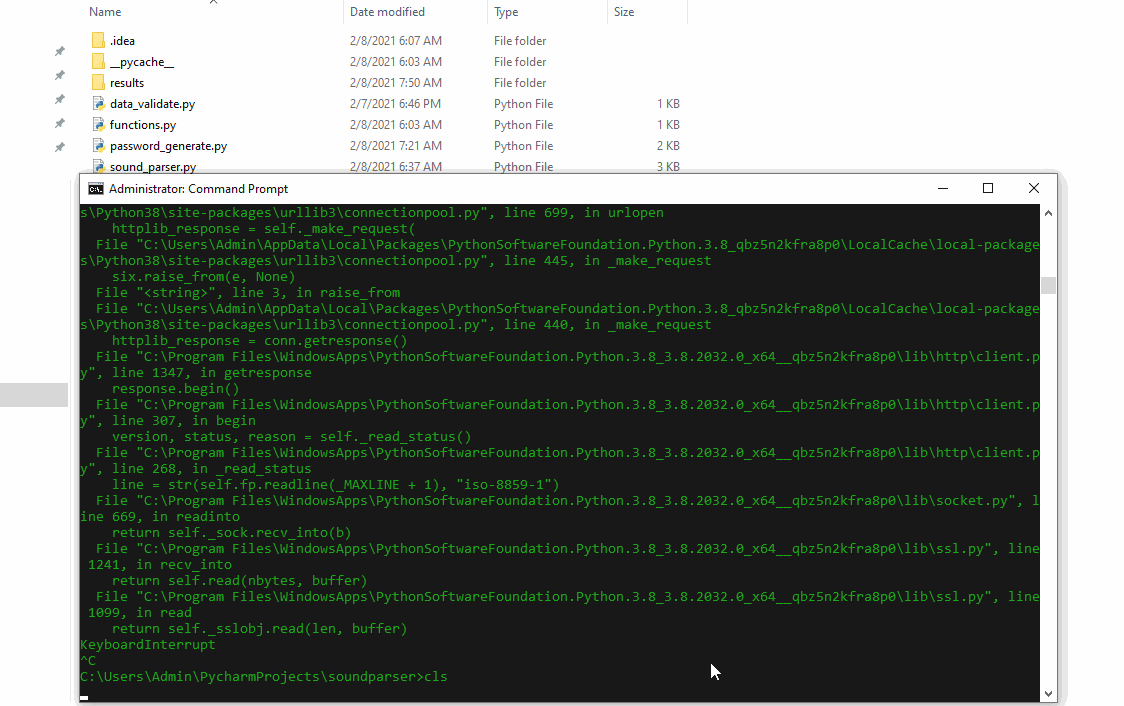Click the response.begin() traceback line
Viewport: 1124px width, 706px height.
176,388
